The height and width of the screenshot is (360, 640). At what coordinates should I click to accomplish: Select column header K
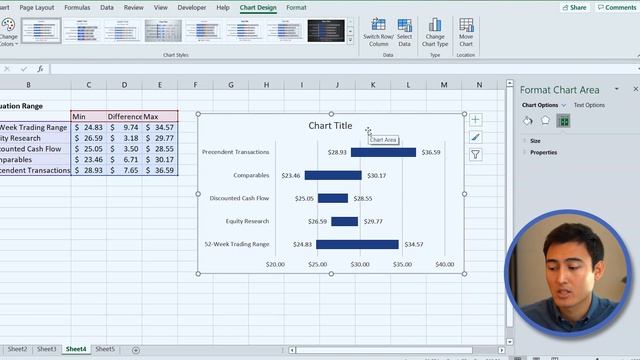[x=373, y=85]
